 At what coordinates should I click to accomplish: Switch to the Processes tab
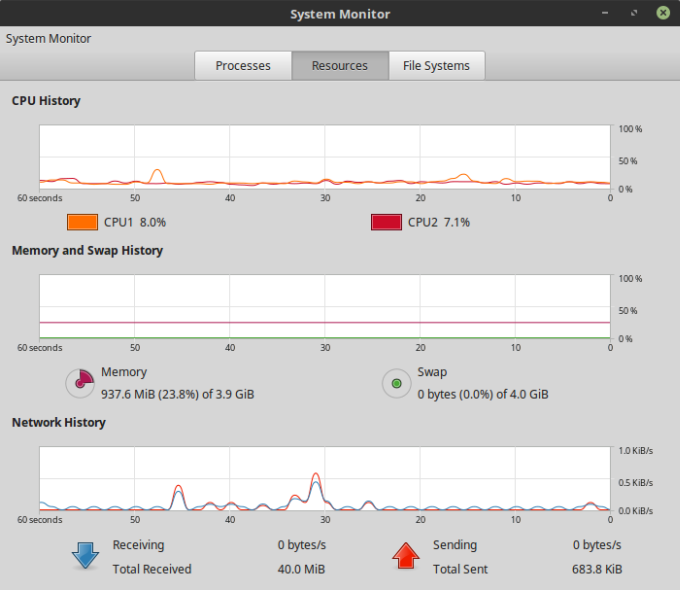243,66
